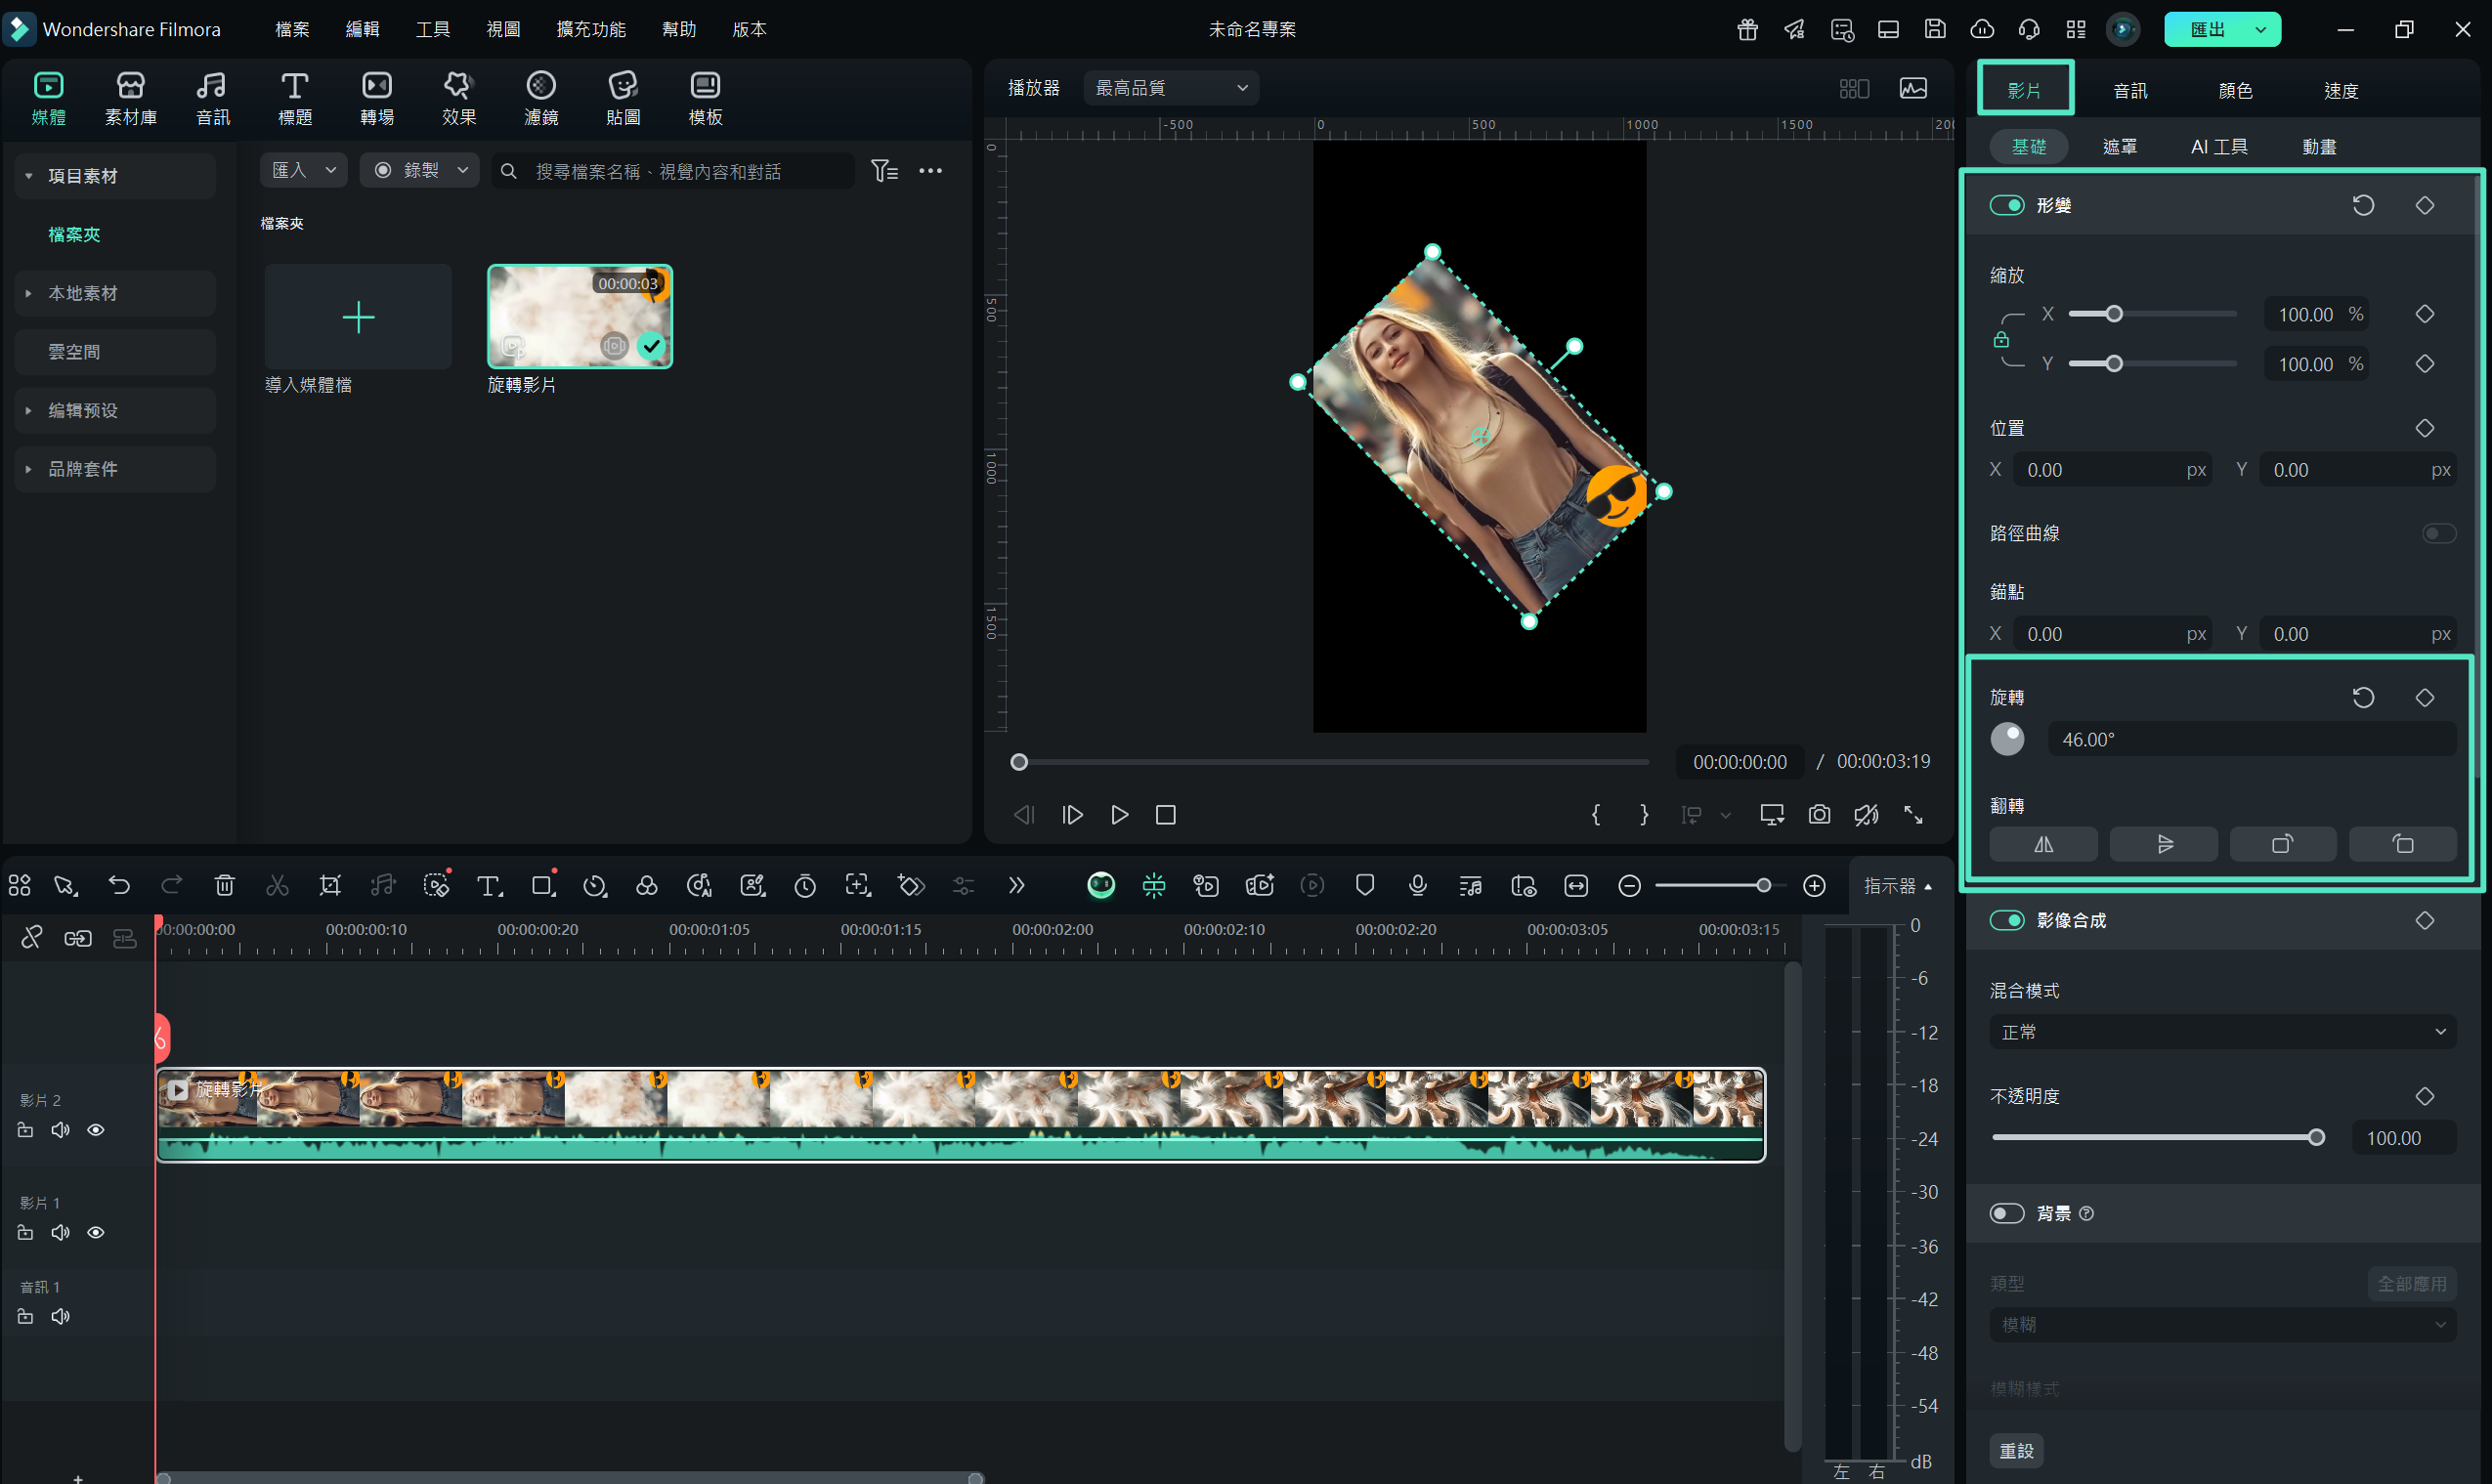Image resolution: width=2492 pixels, height=1484 pixels.
Task: Click the trash delete icon in the timeline toolbar
Action: coord(224,885)
